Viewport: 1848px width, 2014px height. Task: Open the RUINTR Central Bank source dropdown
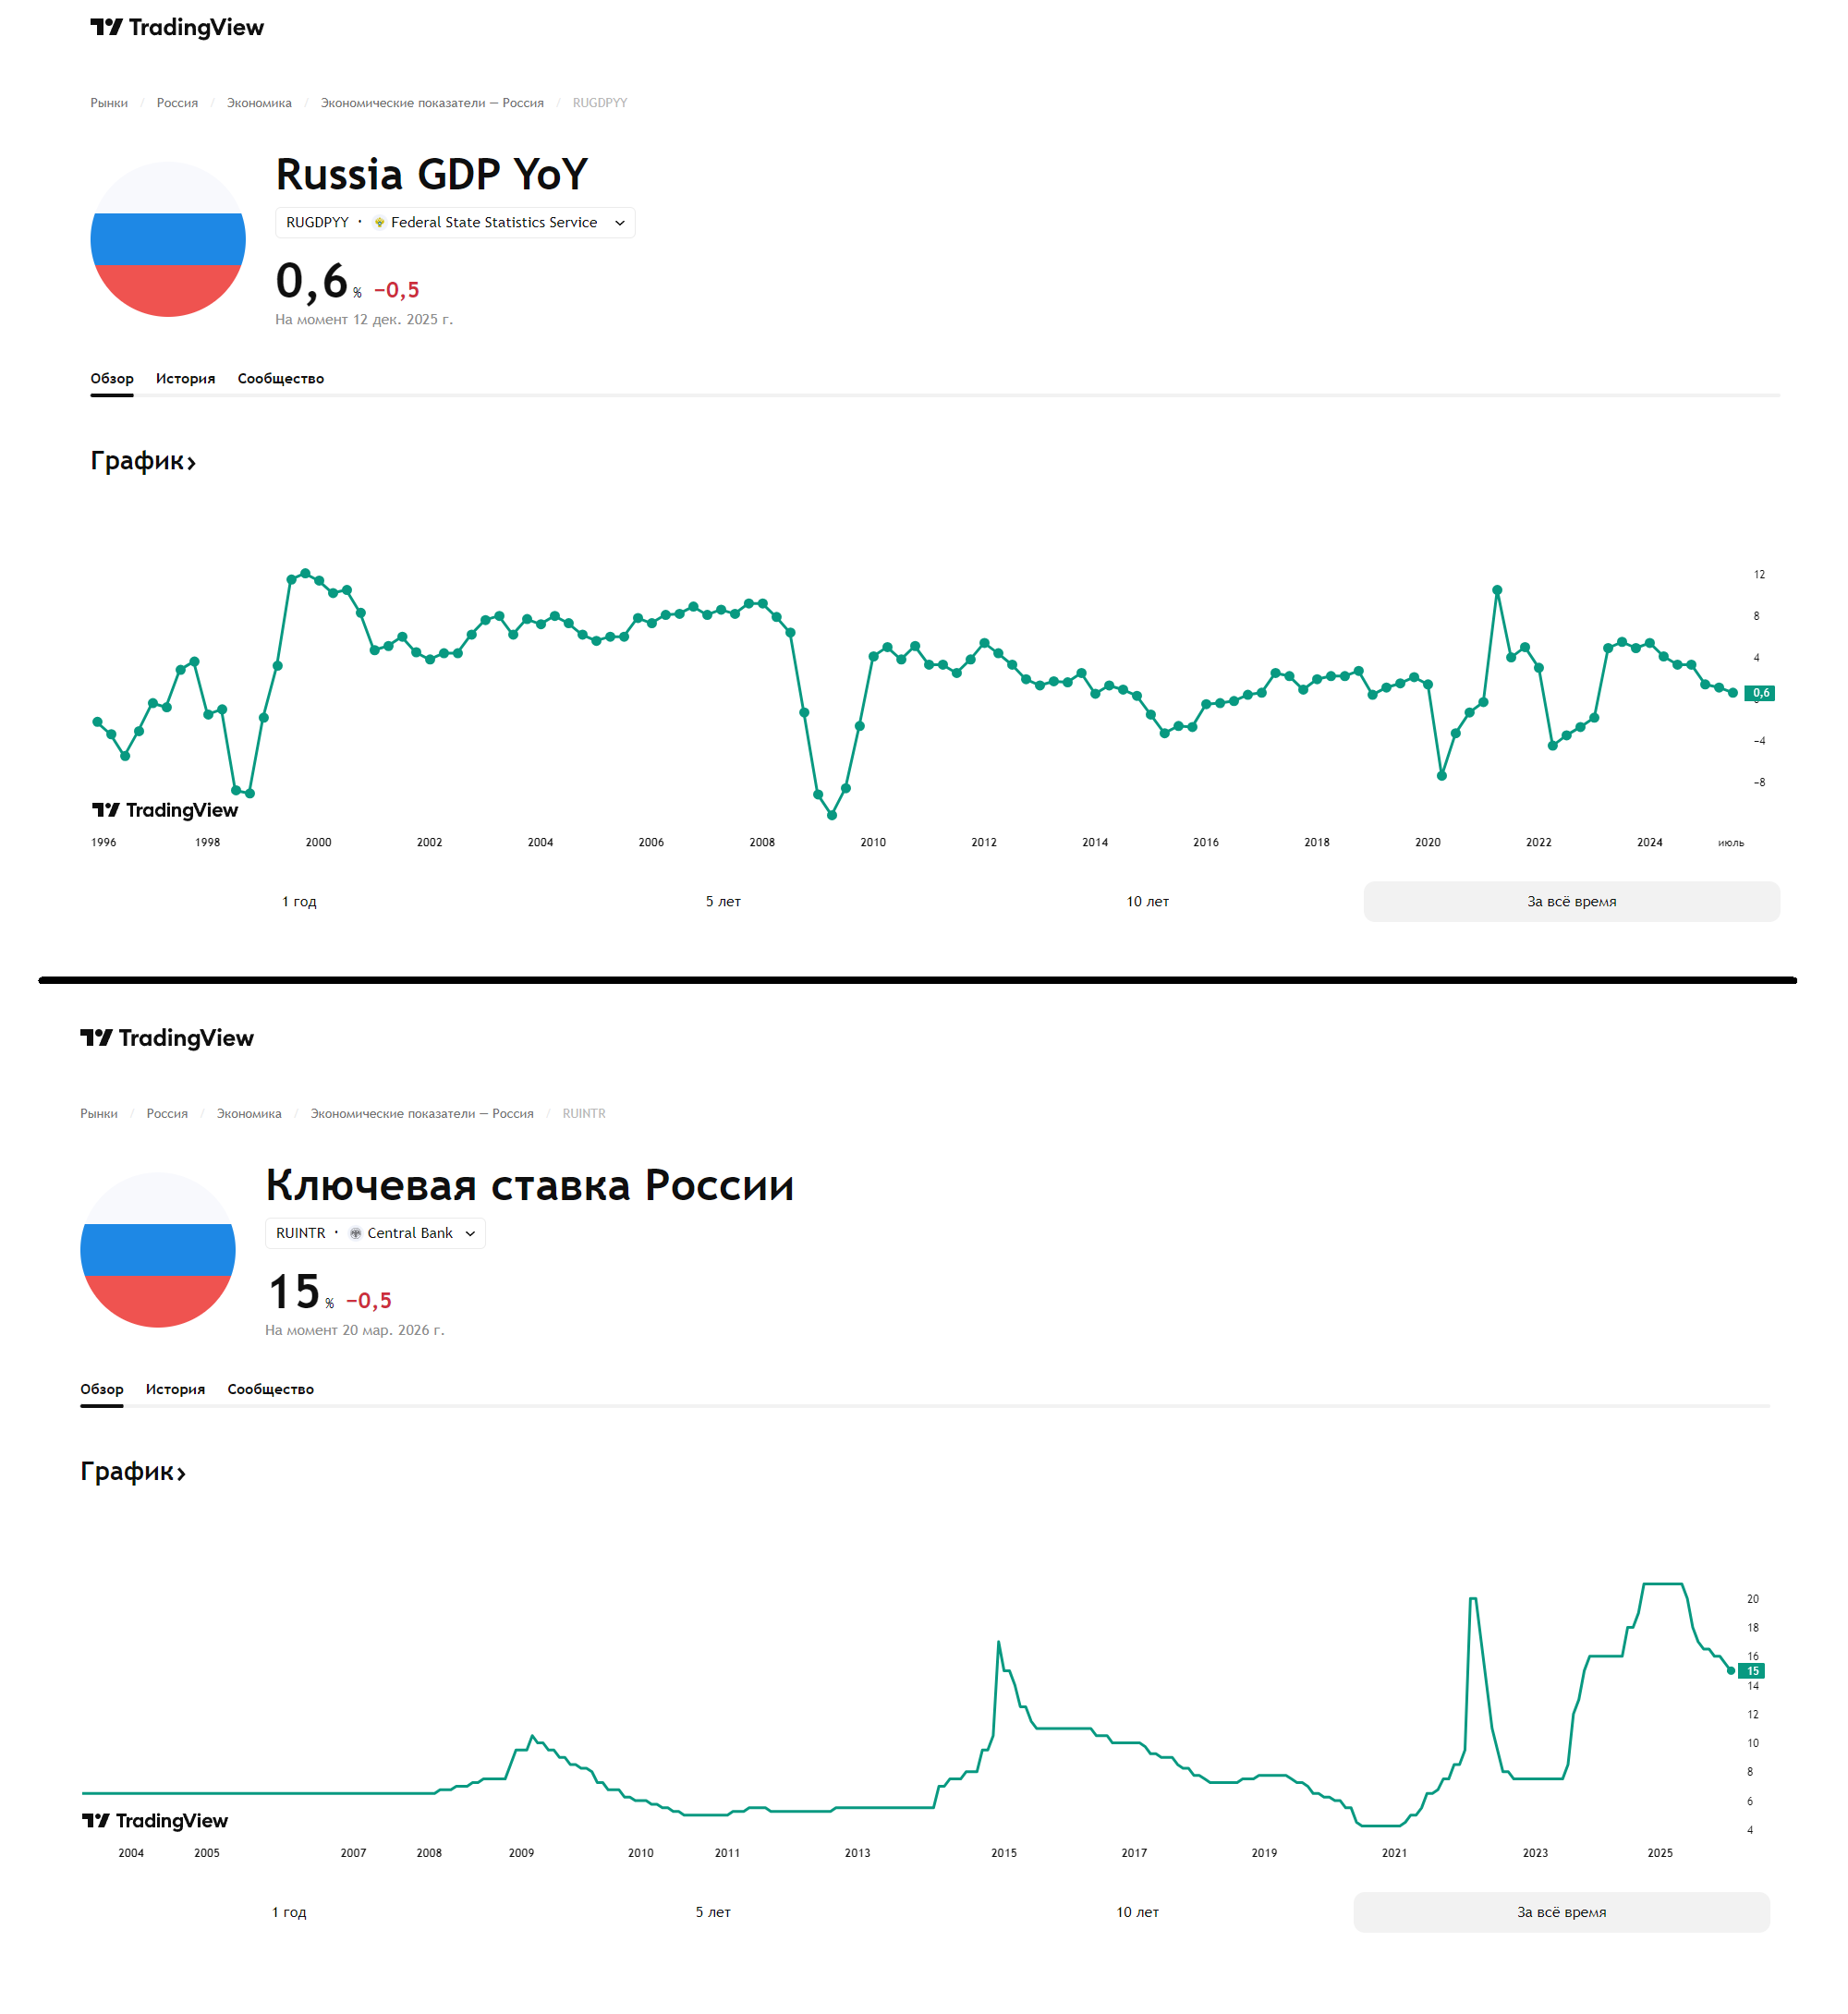375,1233
